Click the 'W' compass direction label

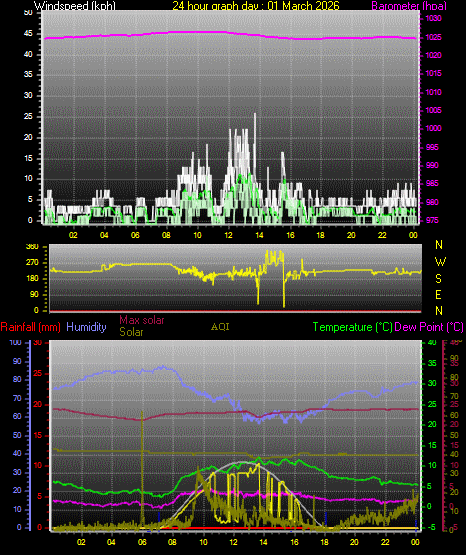coord(440,262)
